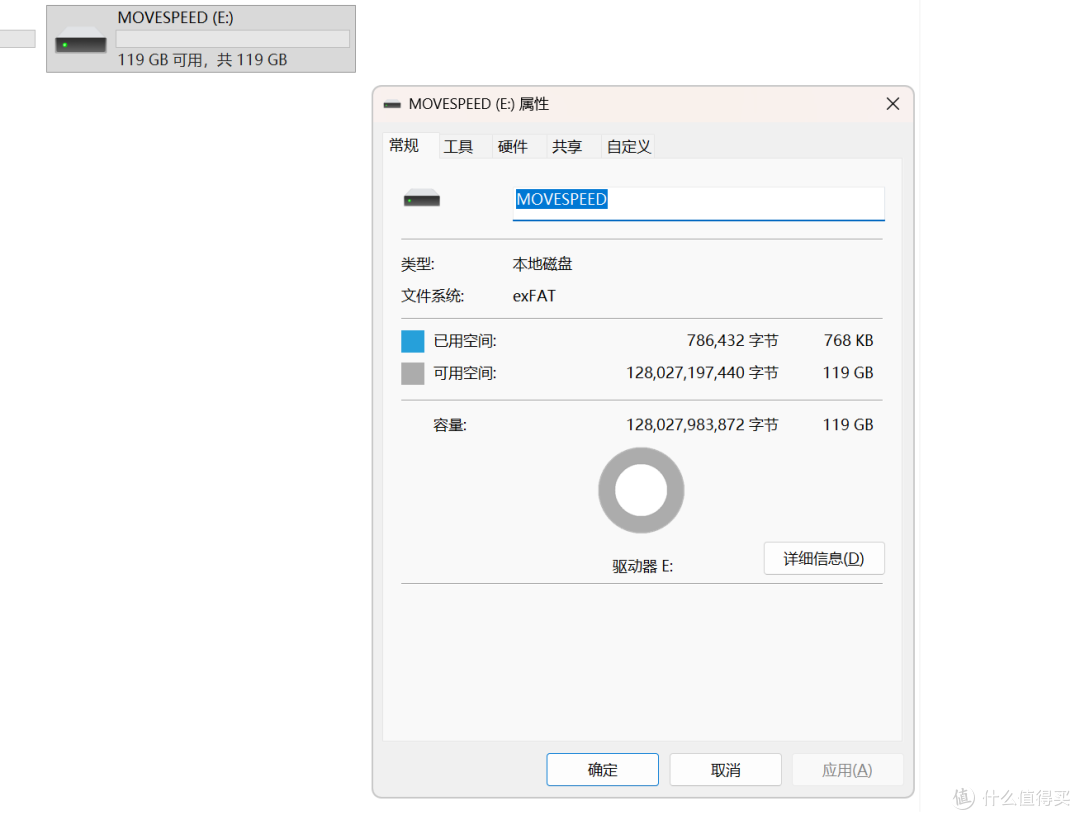This screenshot has height=820, width=1080.
Task: Select the MOVESPEED (E:) drive icon in Explorer
Action: tap(81, 40)
